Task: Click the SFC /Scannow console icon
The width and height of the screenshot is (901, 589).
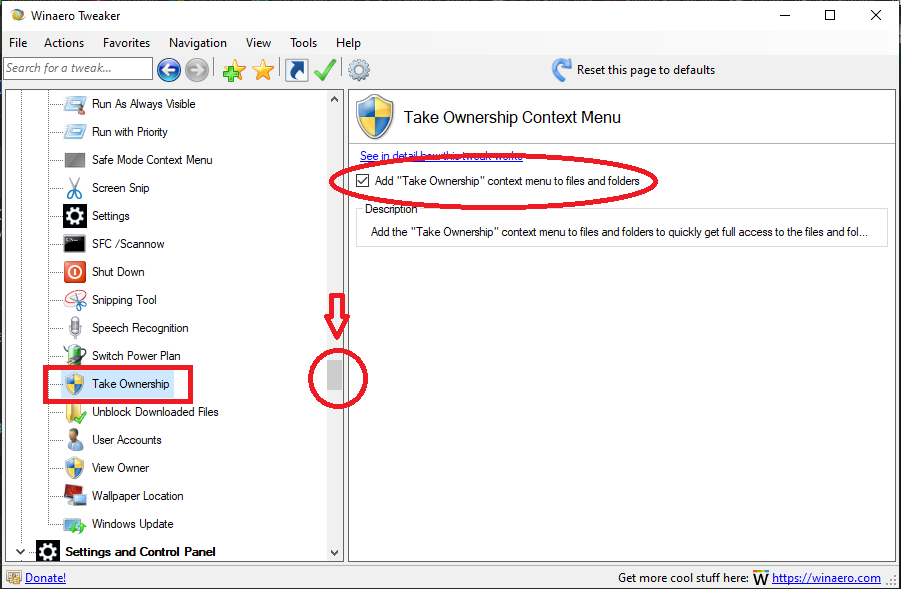Action: (75, 244)
